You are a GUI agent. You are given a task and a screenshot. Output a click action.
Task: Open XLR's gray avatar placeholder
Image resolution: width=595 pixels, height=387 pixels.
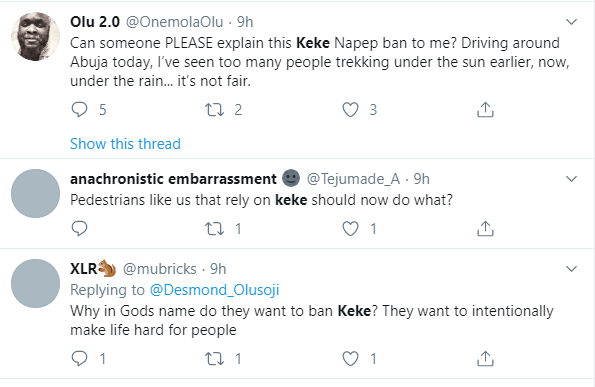pyautogui.click(x=35, y=283)
